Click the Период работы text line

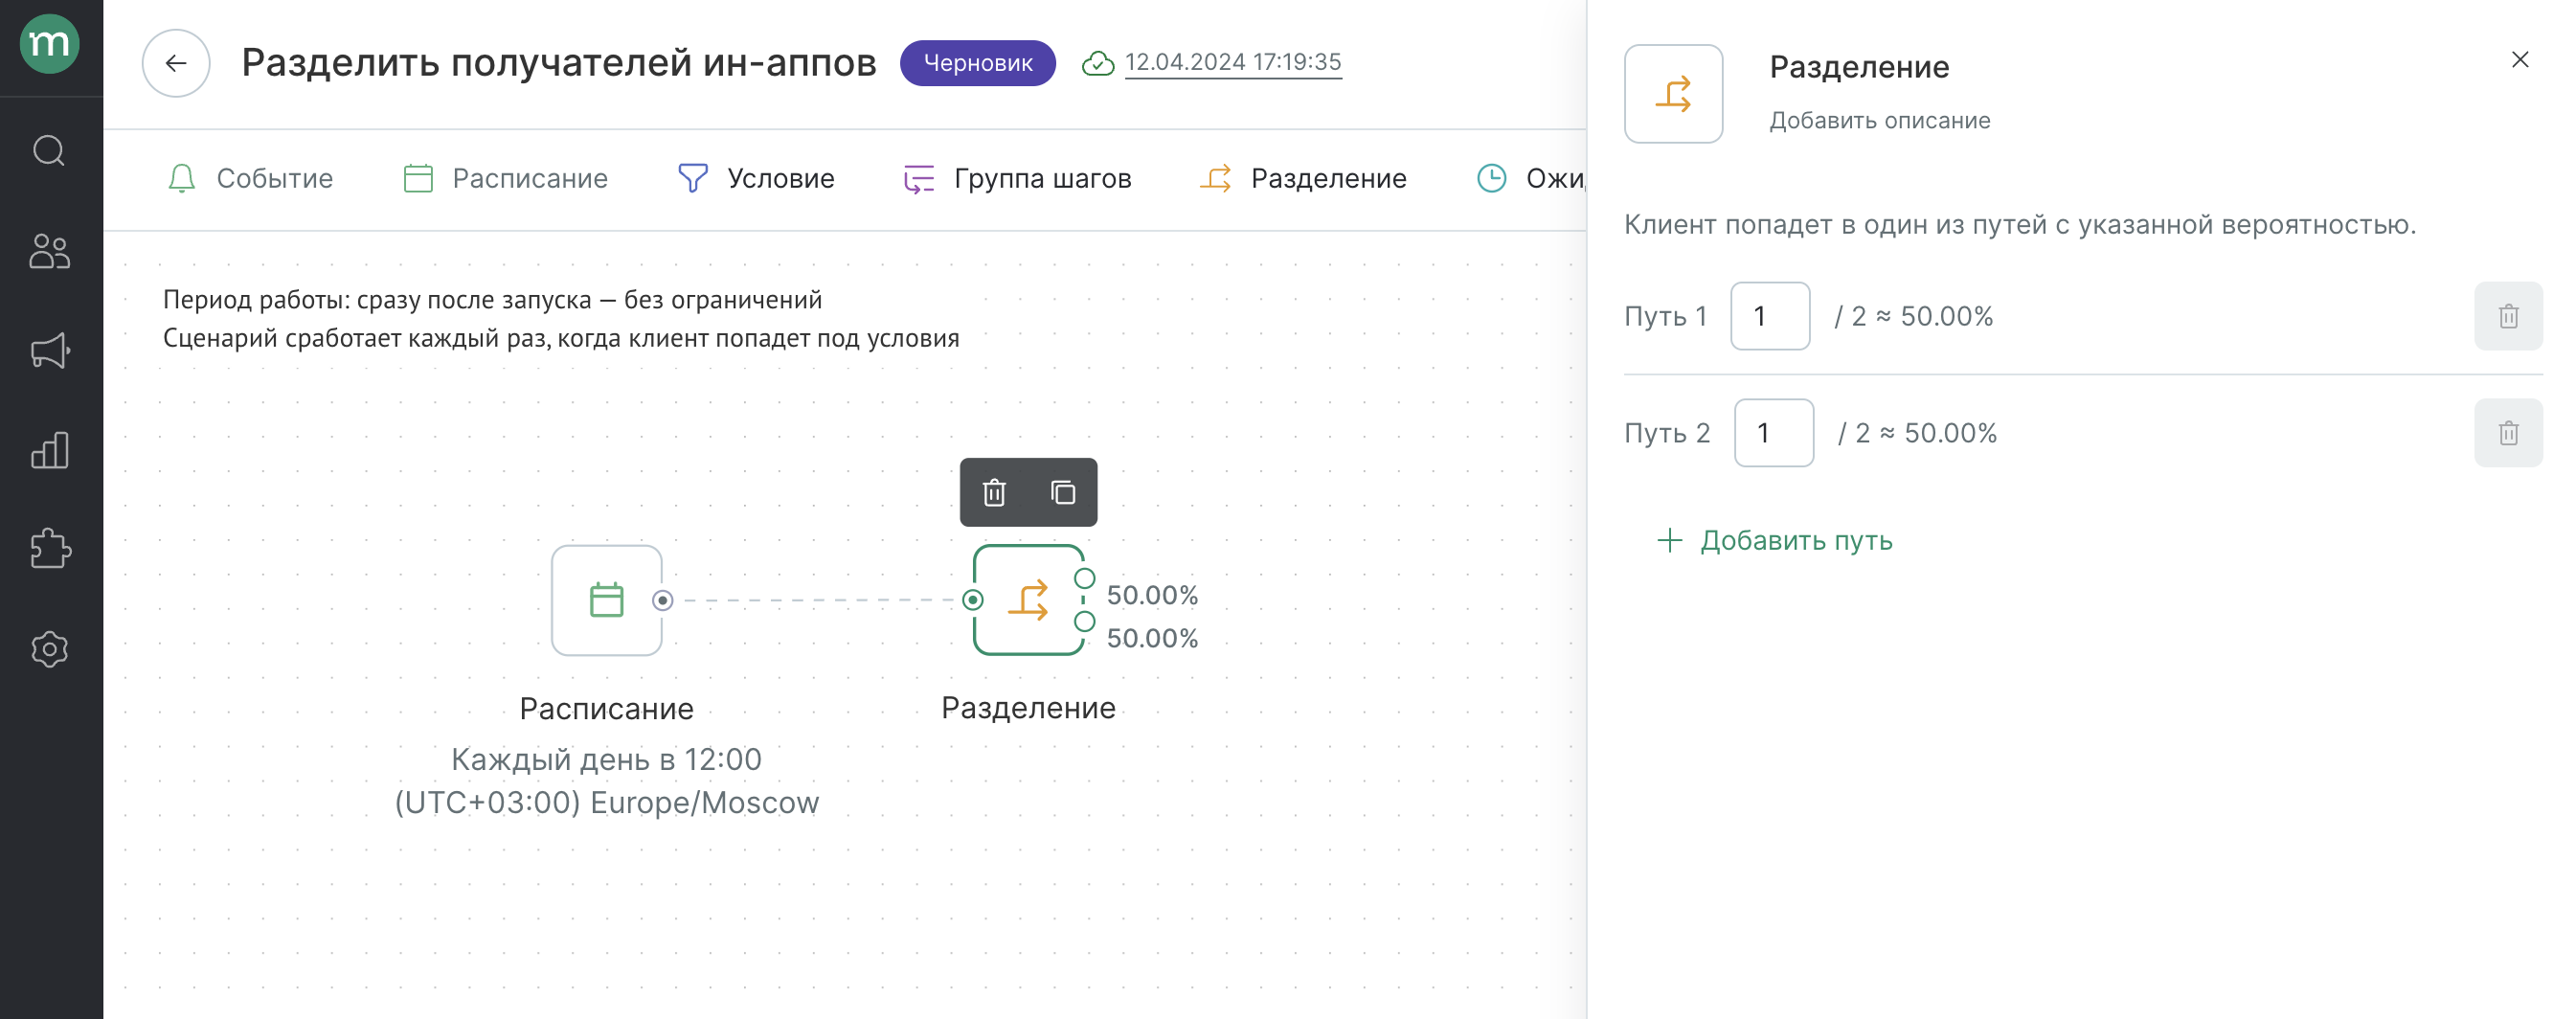493,300
